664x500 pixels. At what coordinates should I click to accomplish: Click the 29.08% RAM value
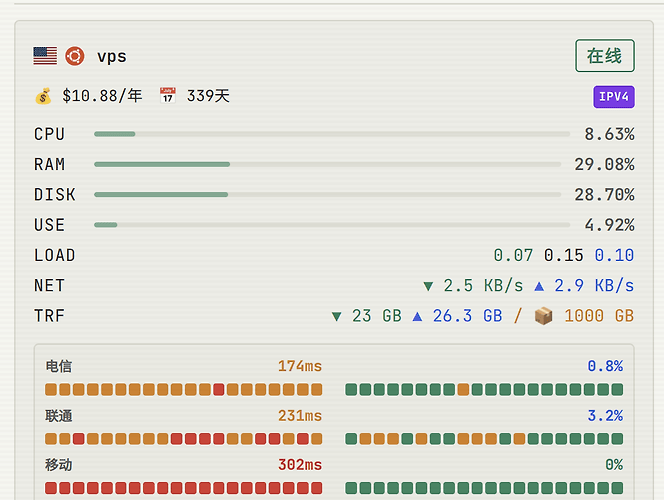[x=604, y=164]
